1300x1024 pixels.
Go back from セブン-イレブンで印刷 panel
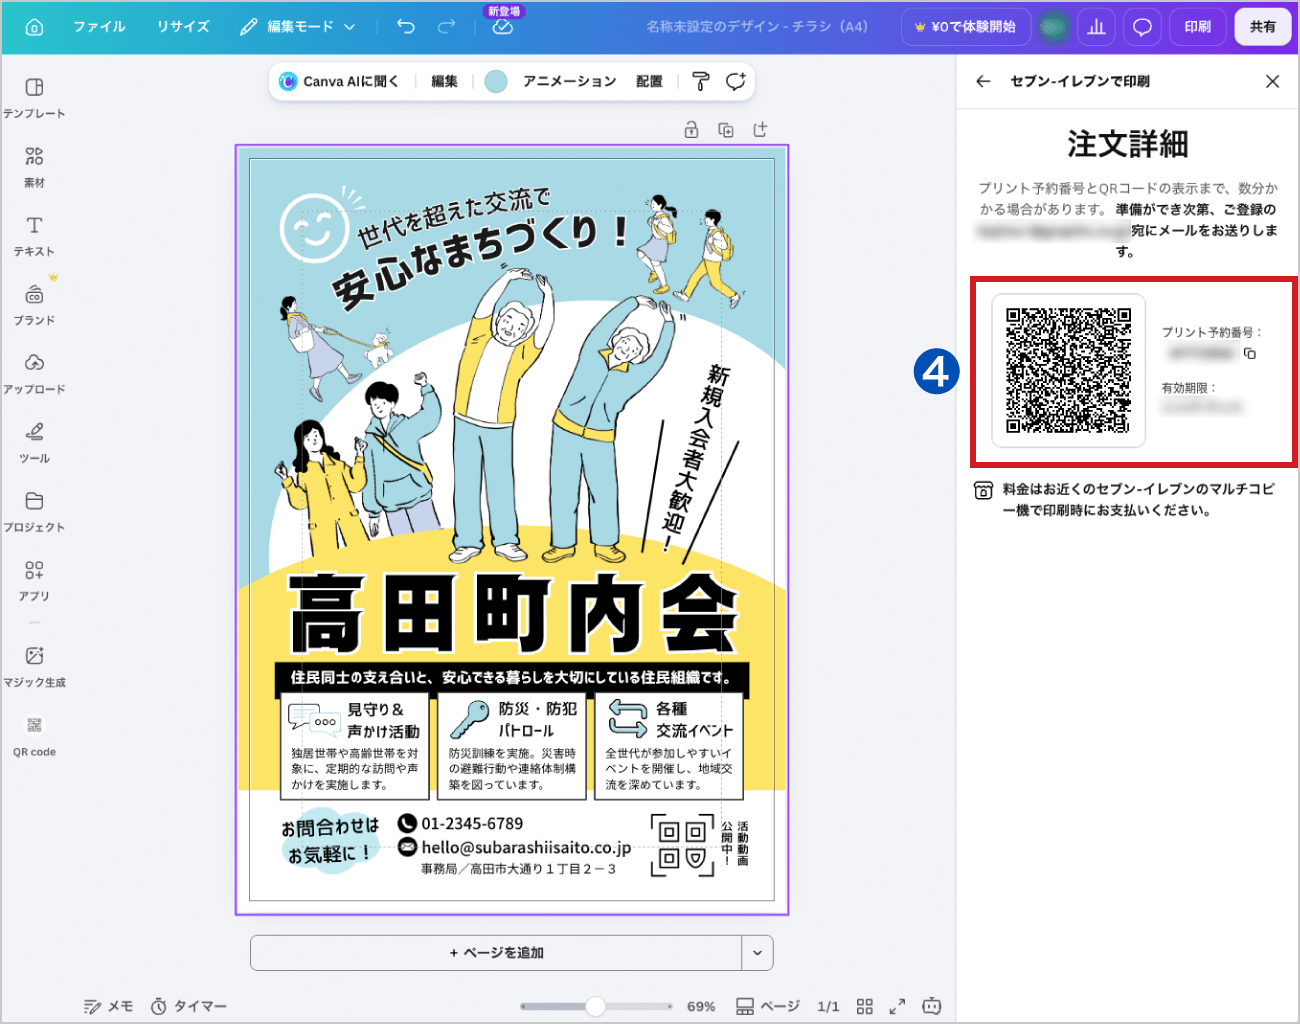tap(983, 81)
